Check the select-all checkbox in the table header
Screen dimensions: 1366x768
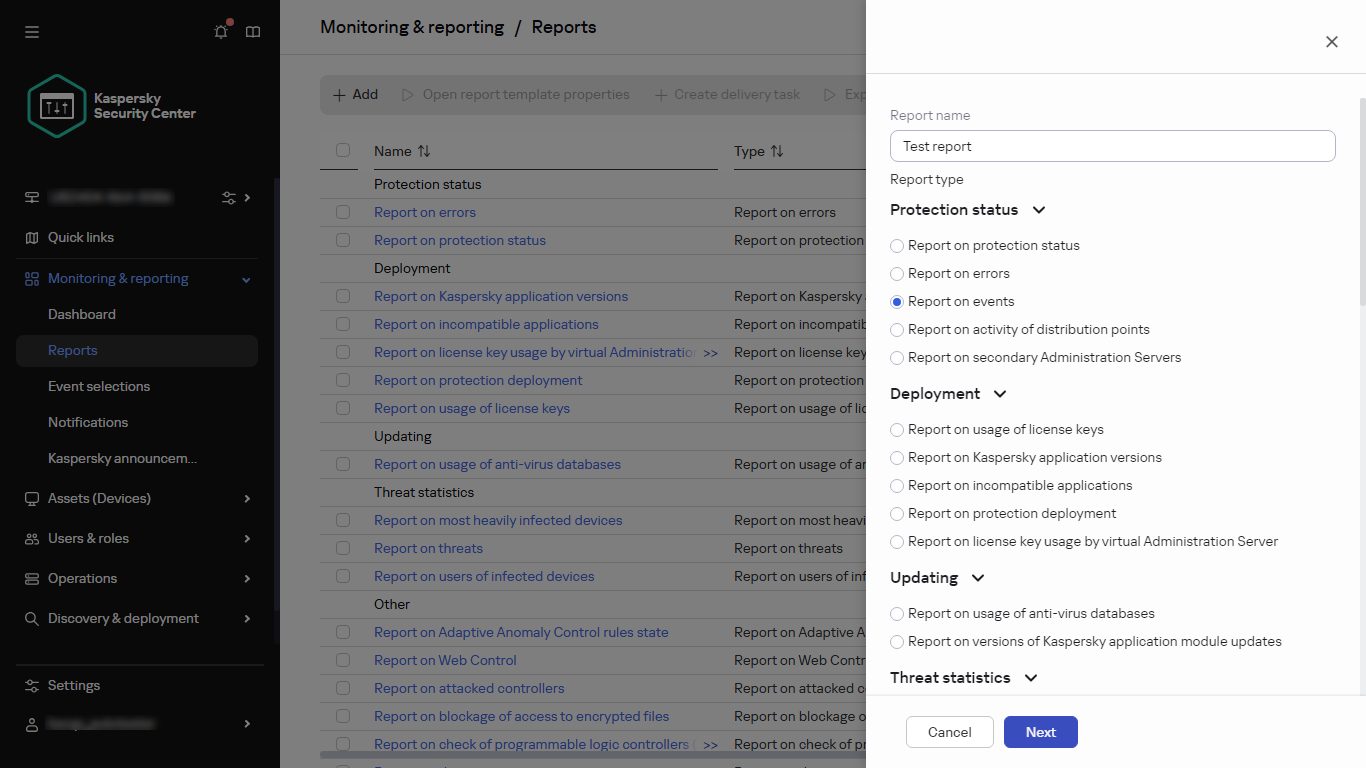tap(343, 150)
